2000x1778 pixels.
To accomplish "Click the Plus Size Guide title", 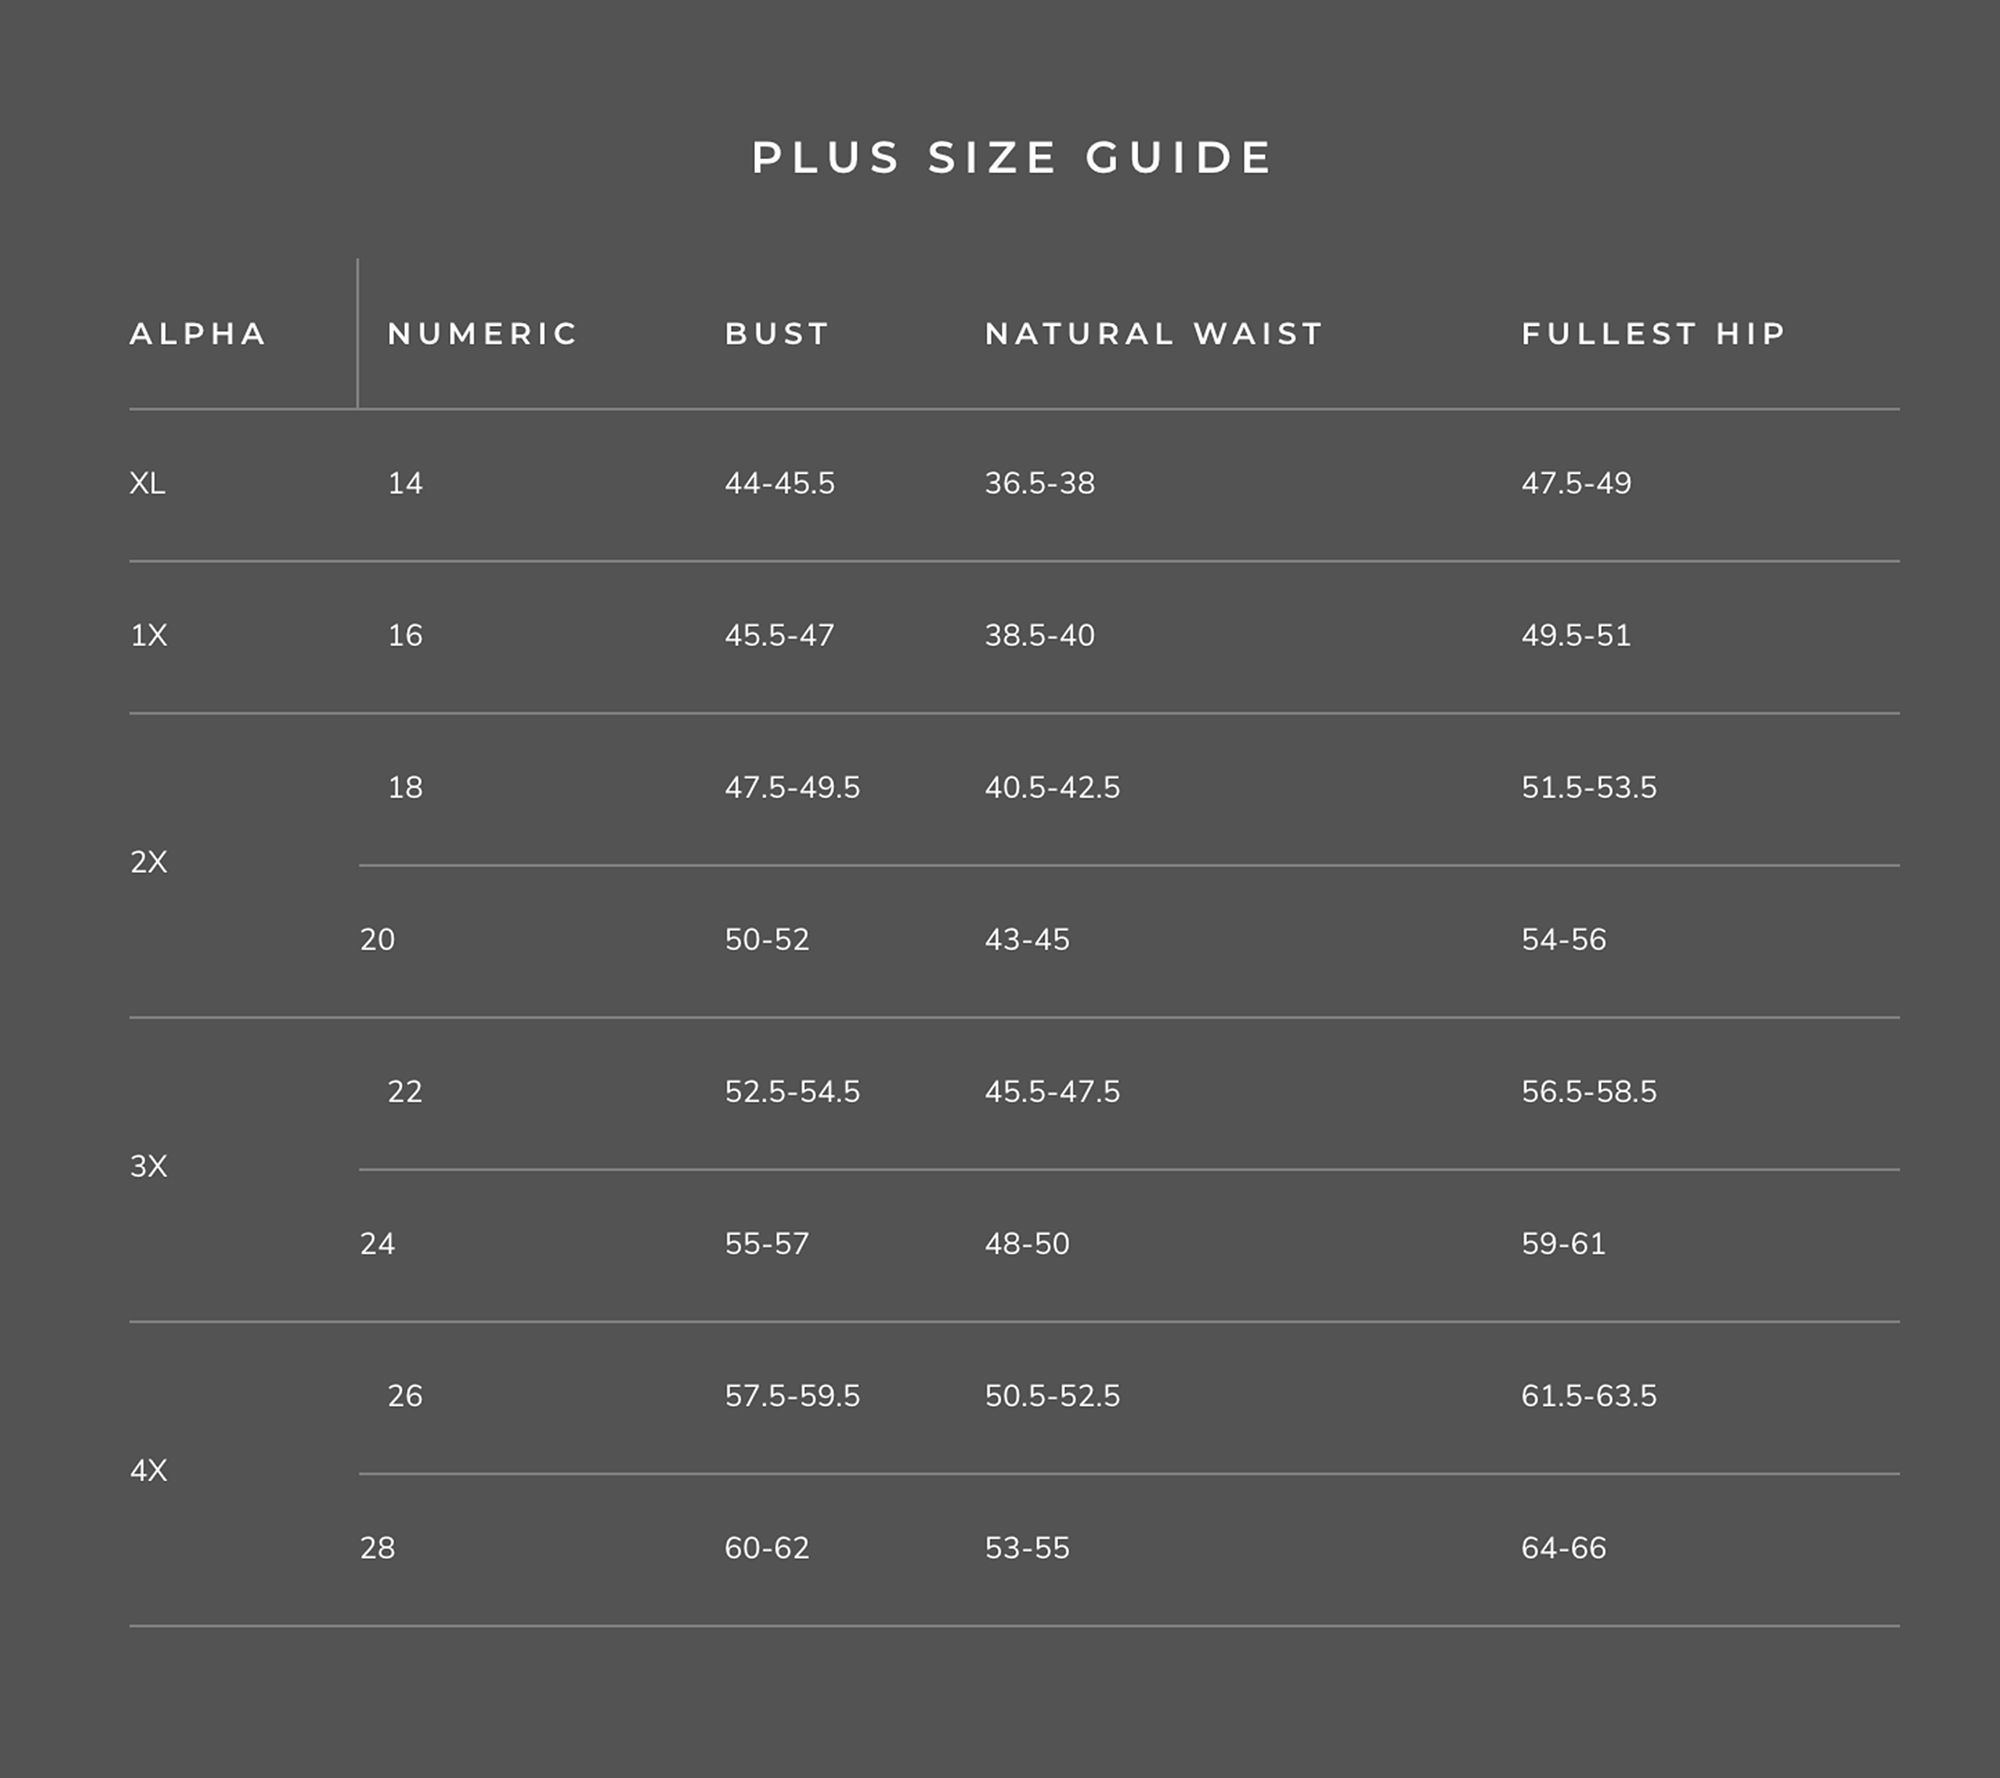I will click(1012, 158).
